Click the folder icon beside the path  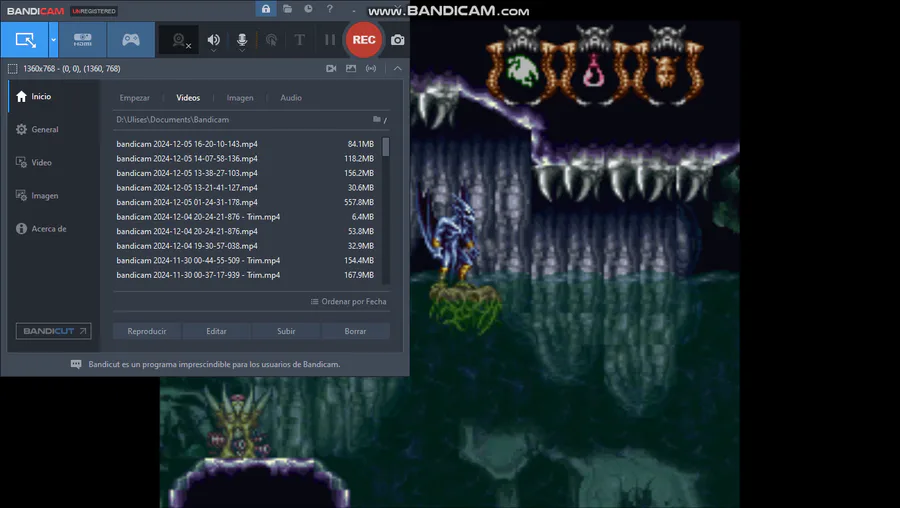tap(377, 119)
